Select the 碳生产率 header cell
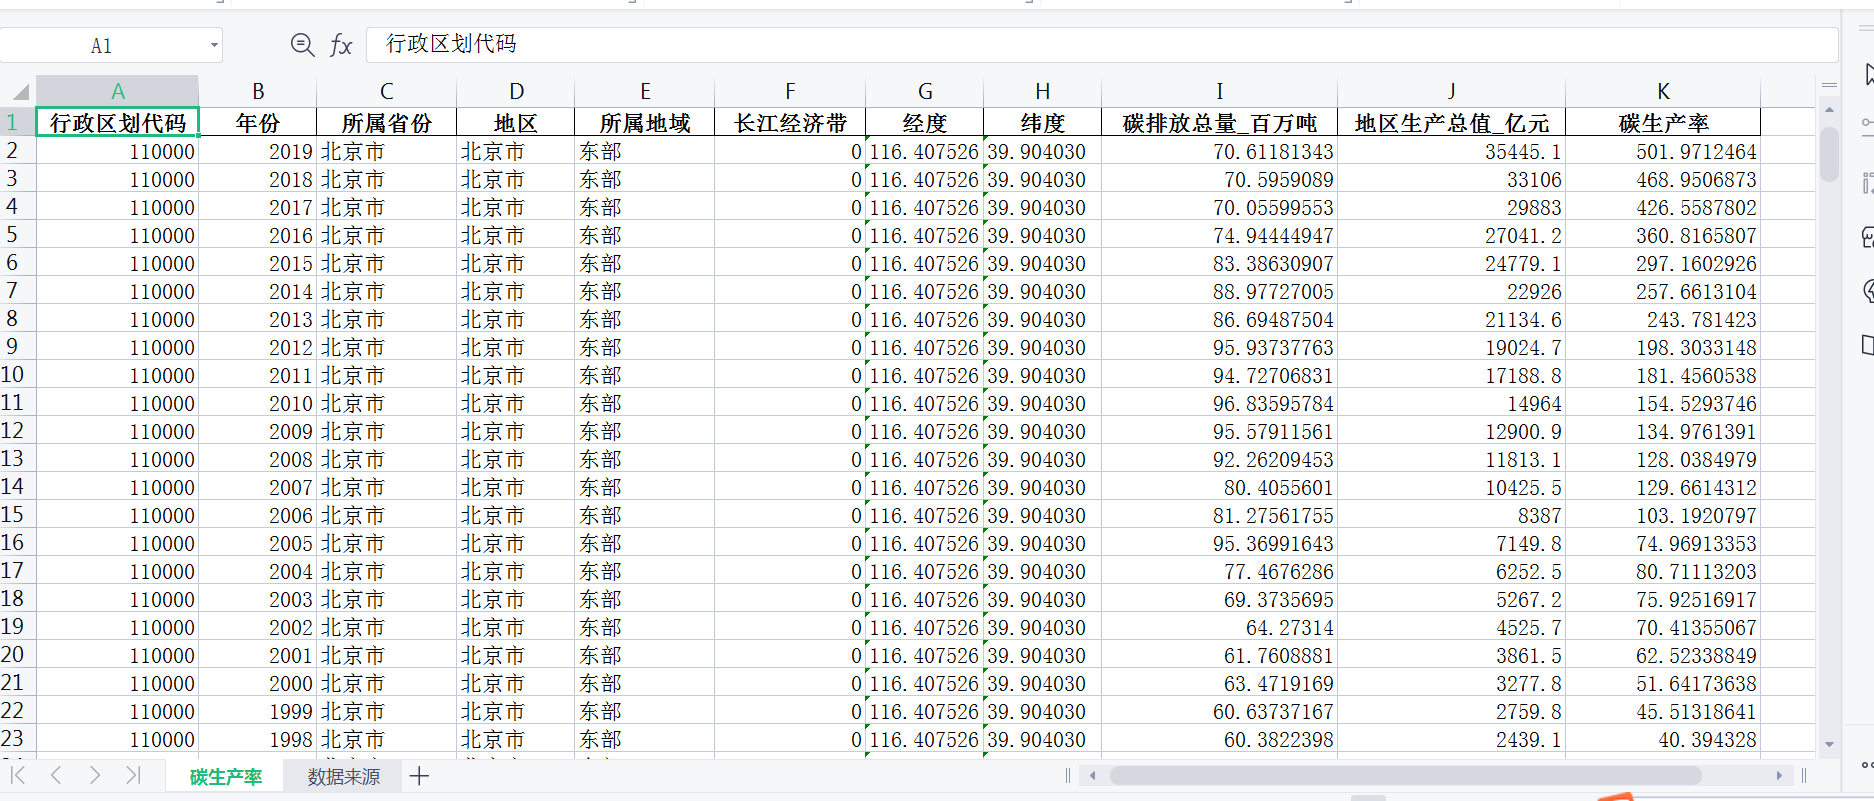 click(x=1663, y=122)
